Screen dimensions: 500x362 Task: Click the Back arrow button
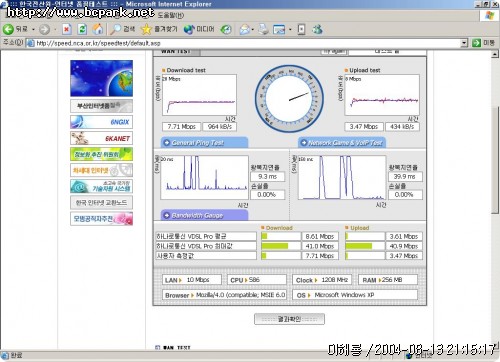coord(8,29)
